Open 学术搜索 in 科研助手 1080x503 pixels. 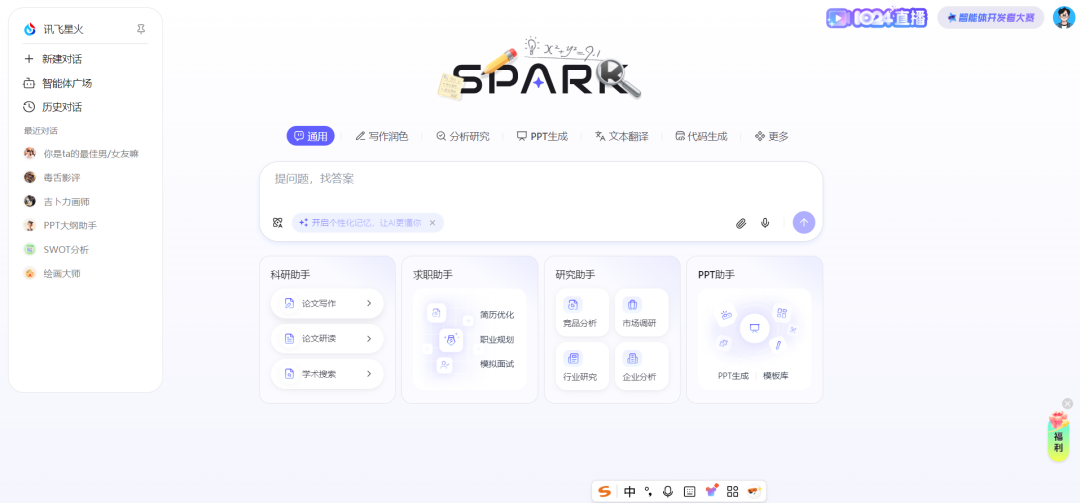point(327,374)
